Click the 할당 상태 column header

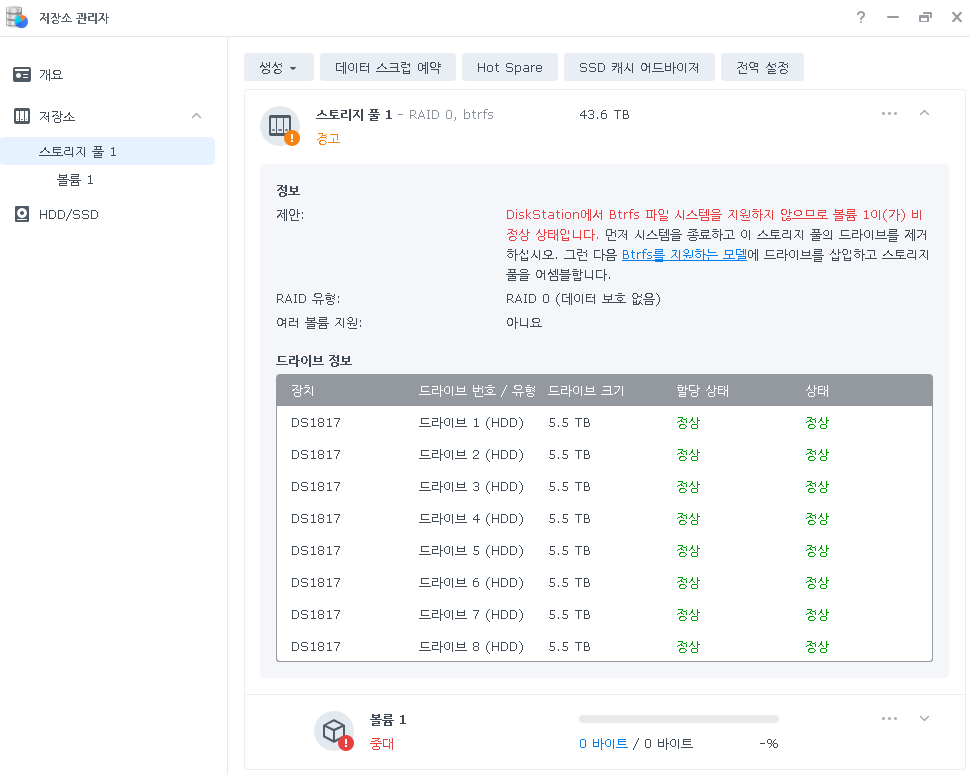pos(702,391)
